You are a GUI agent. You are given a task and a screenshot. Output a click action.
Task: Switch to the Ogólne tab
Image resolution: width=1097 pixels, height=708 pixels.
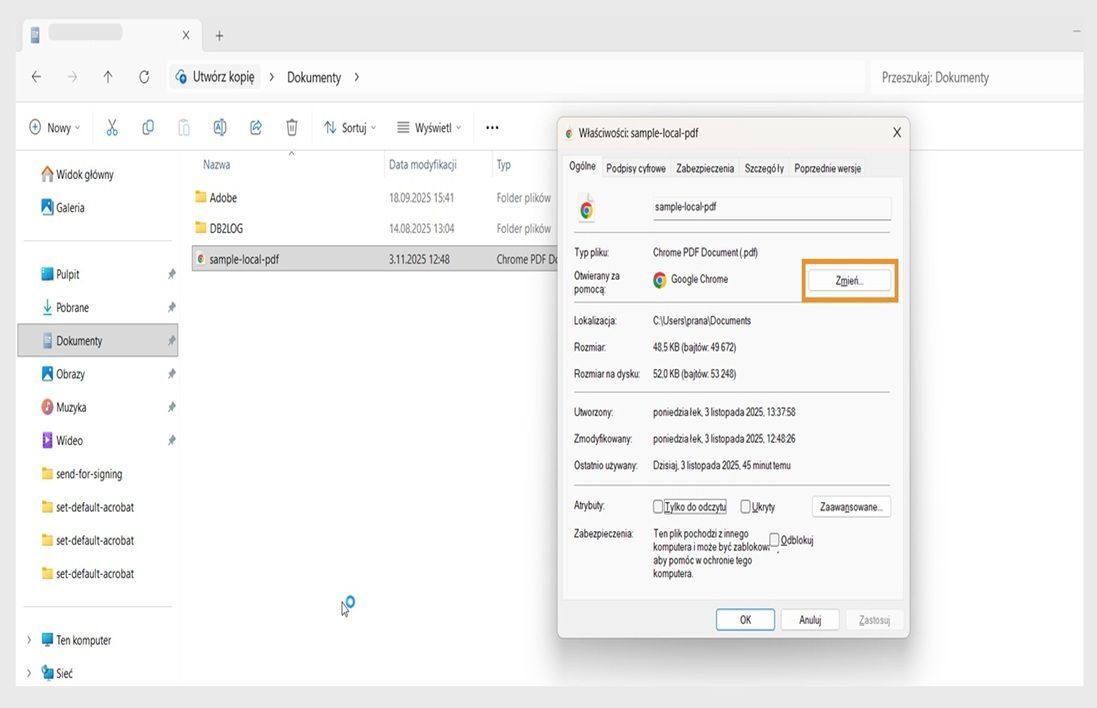[582, 167]
